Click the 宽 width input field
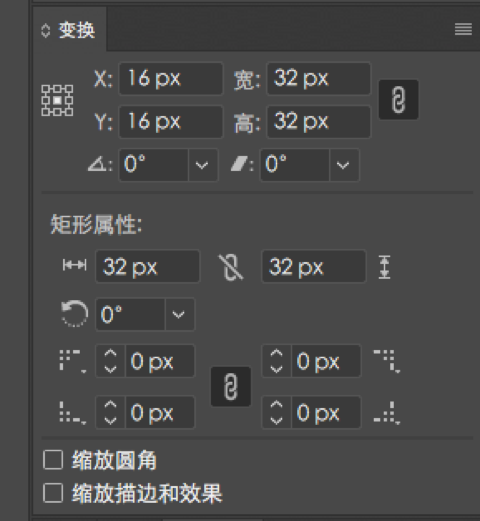The image size is (480, 521). [x=318, y=79]
